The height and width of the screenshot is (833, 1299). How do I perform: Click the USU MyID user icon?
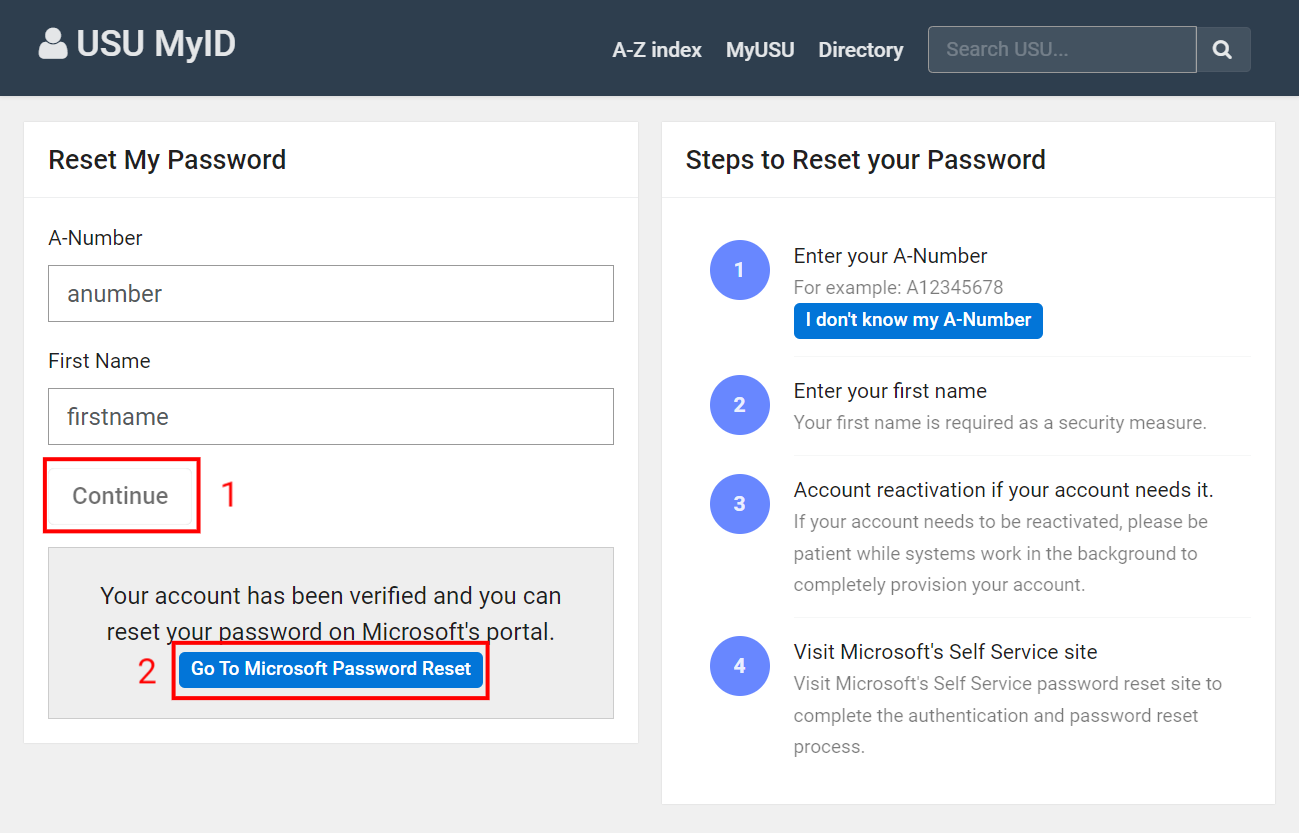tap(53, 44)
